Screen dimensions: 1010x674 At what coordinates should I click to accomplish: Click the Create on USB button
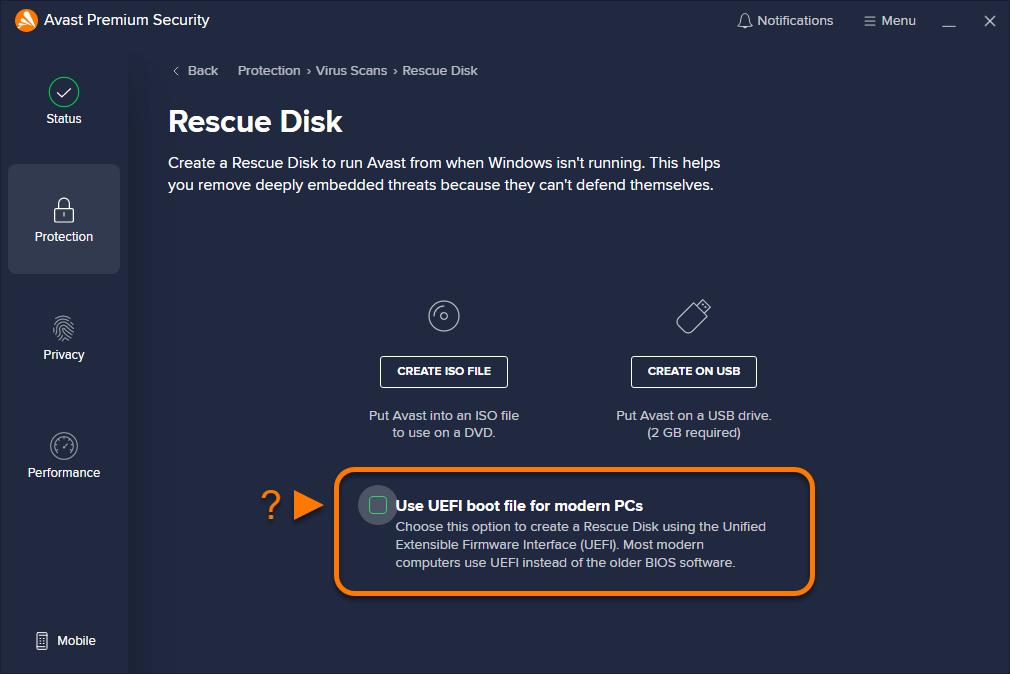pyautogui.click(x=694, y=371)
